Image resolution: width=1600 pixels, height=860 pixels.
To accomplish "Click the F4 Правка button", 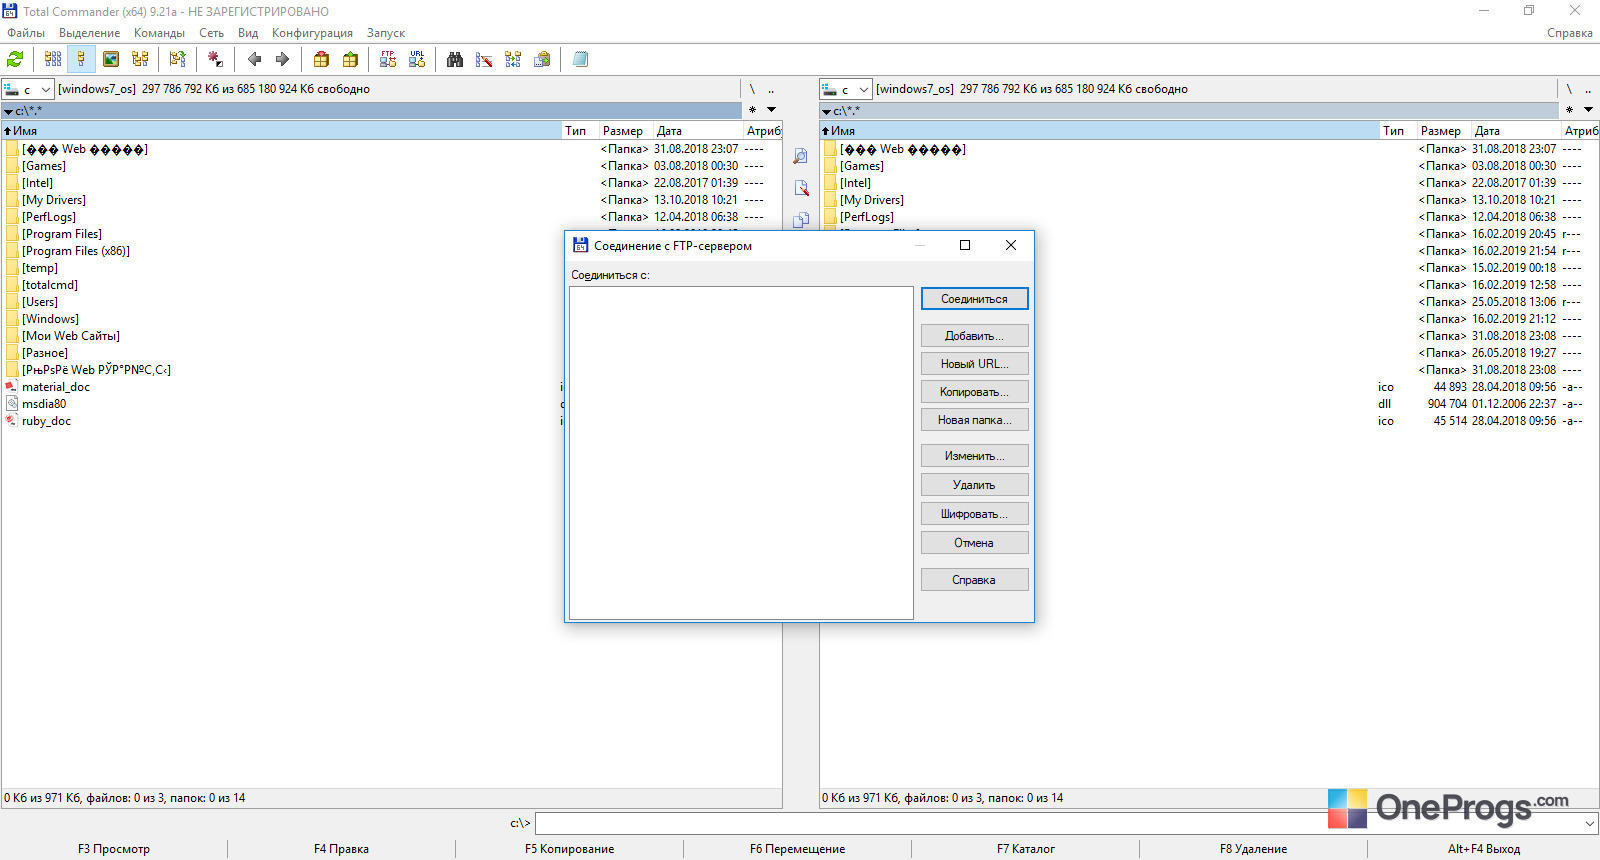I will point(342,849).
